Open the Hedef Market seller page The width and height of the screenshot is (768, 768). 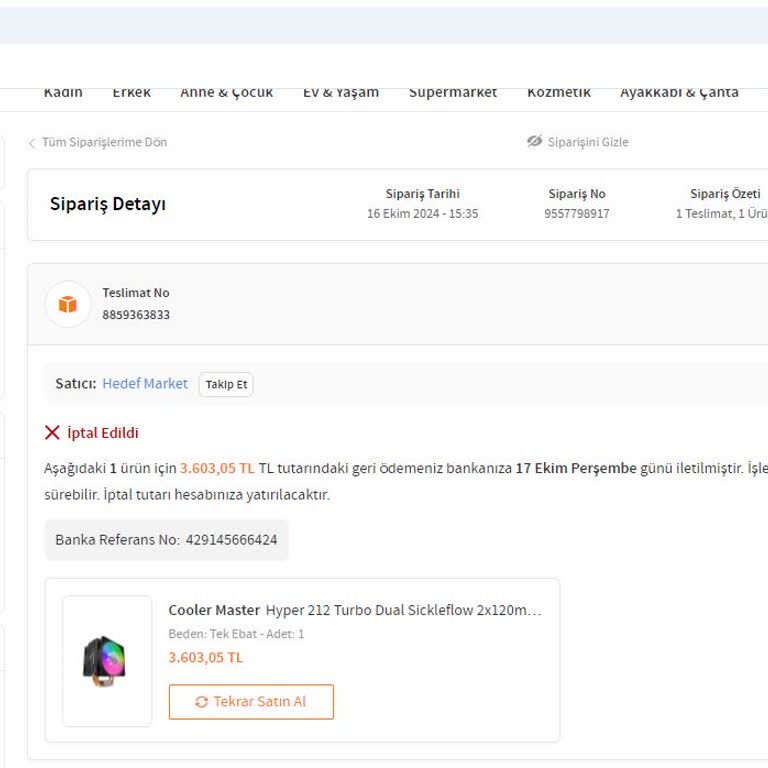coord(145,384)
